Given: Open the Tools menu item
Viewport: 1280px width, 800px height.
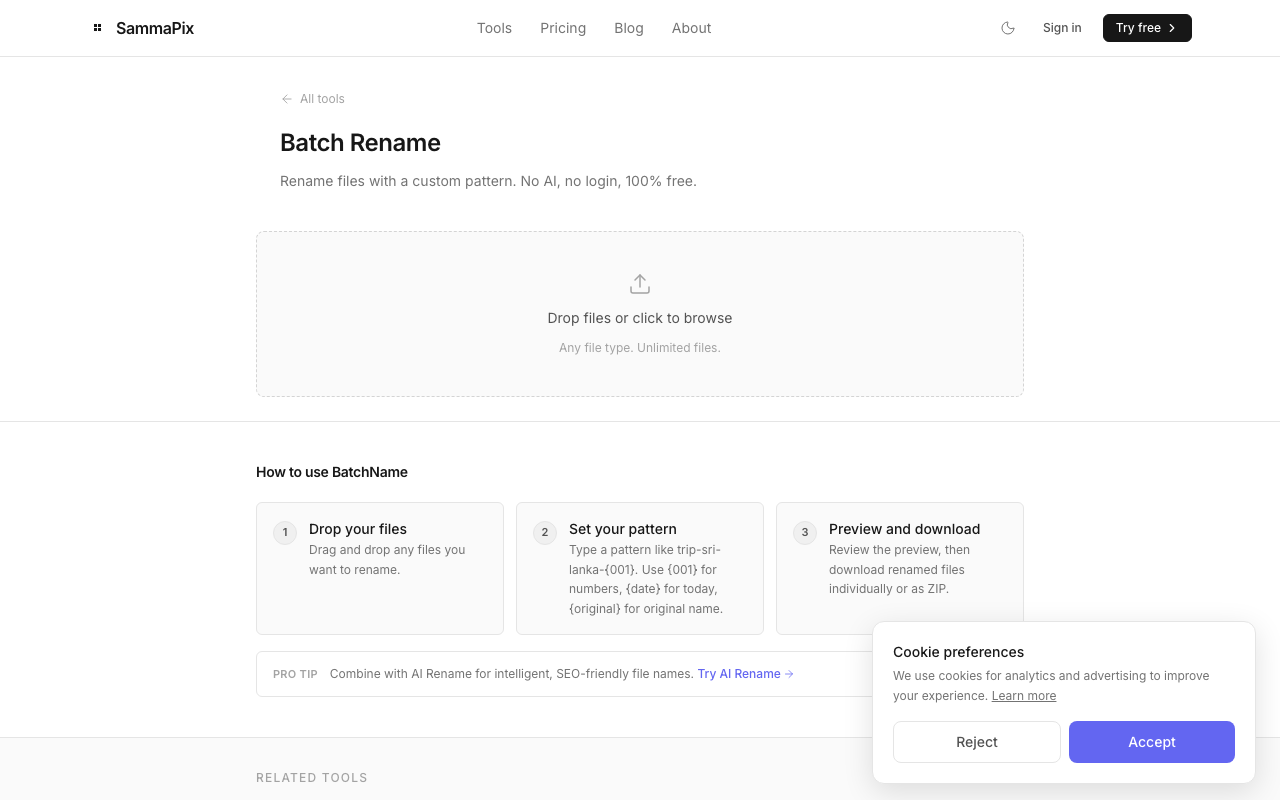Looking at the screenshot, I should coord(494,28).
